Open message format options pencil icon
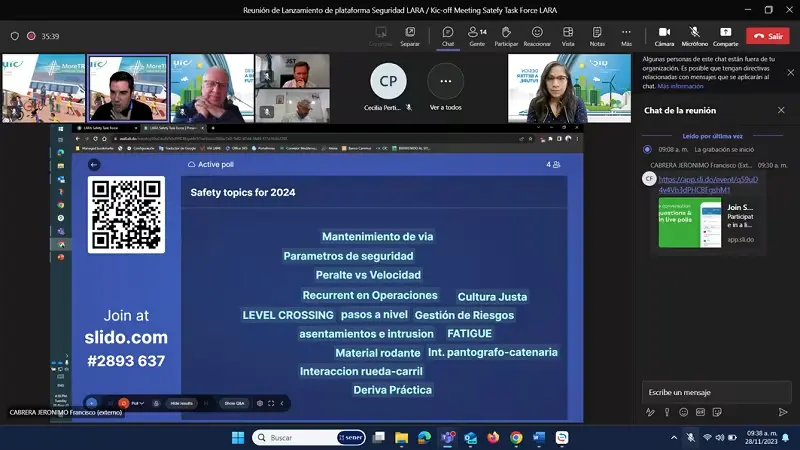Screen dimensions: 800x450 (x=650, y=412)
